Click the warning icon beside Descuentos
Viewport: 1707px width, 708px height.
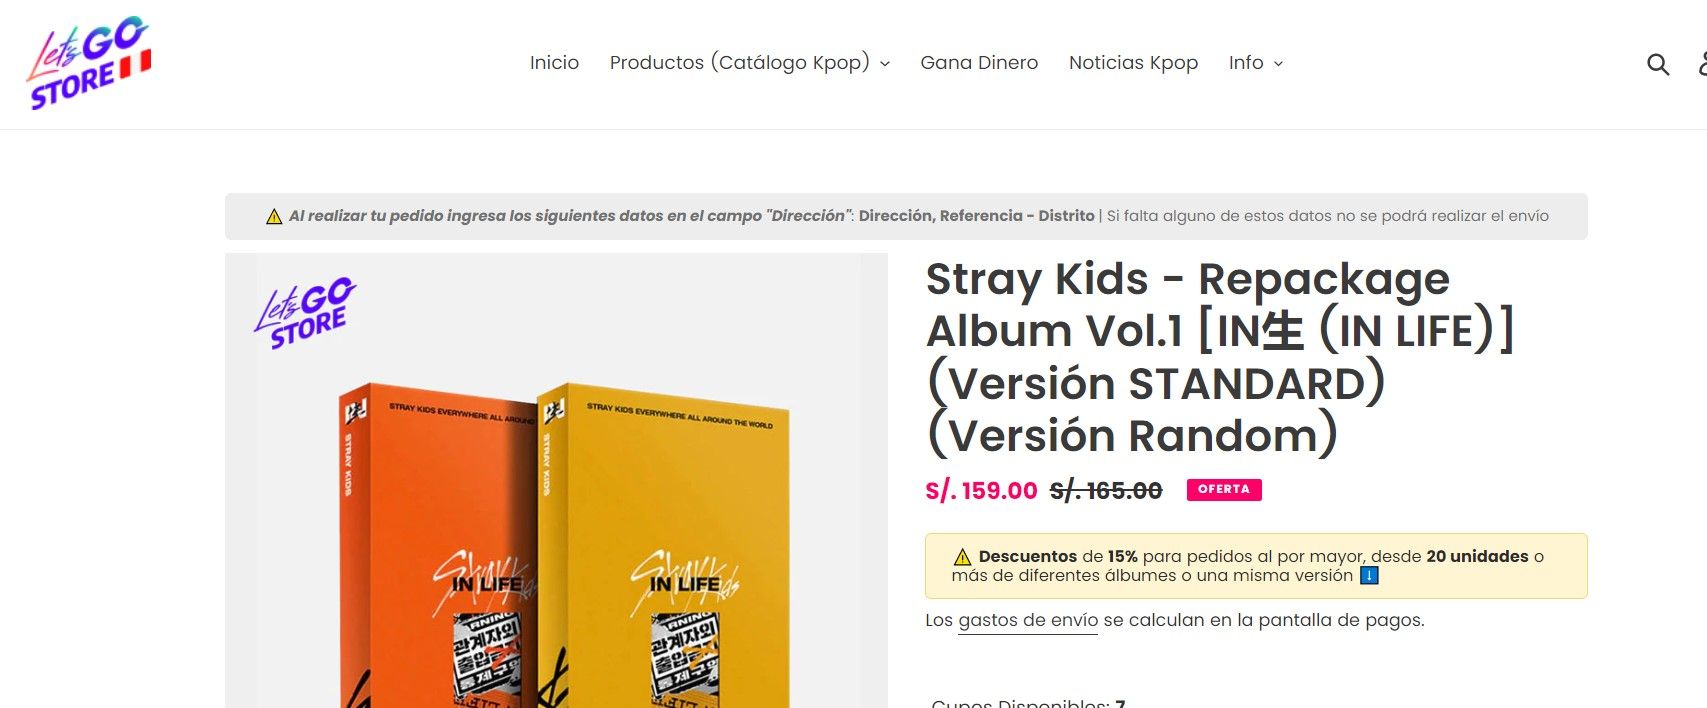(x=962, y=557)
